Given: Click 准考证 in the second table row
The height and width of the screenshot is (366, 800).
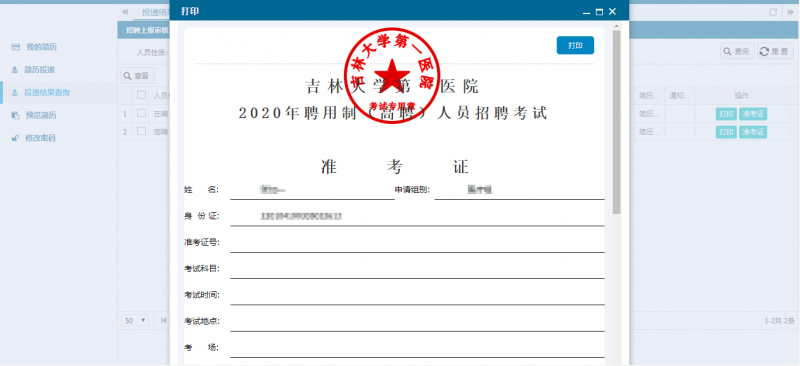Looking at the screenshot, I should pyautogui.click(x=753, y=132).
